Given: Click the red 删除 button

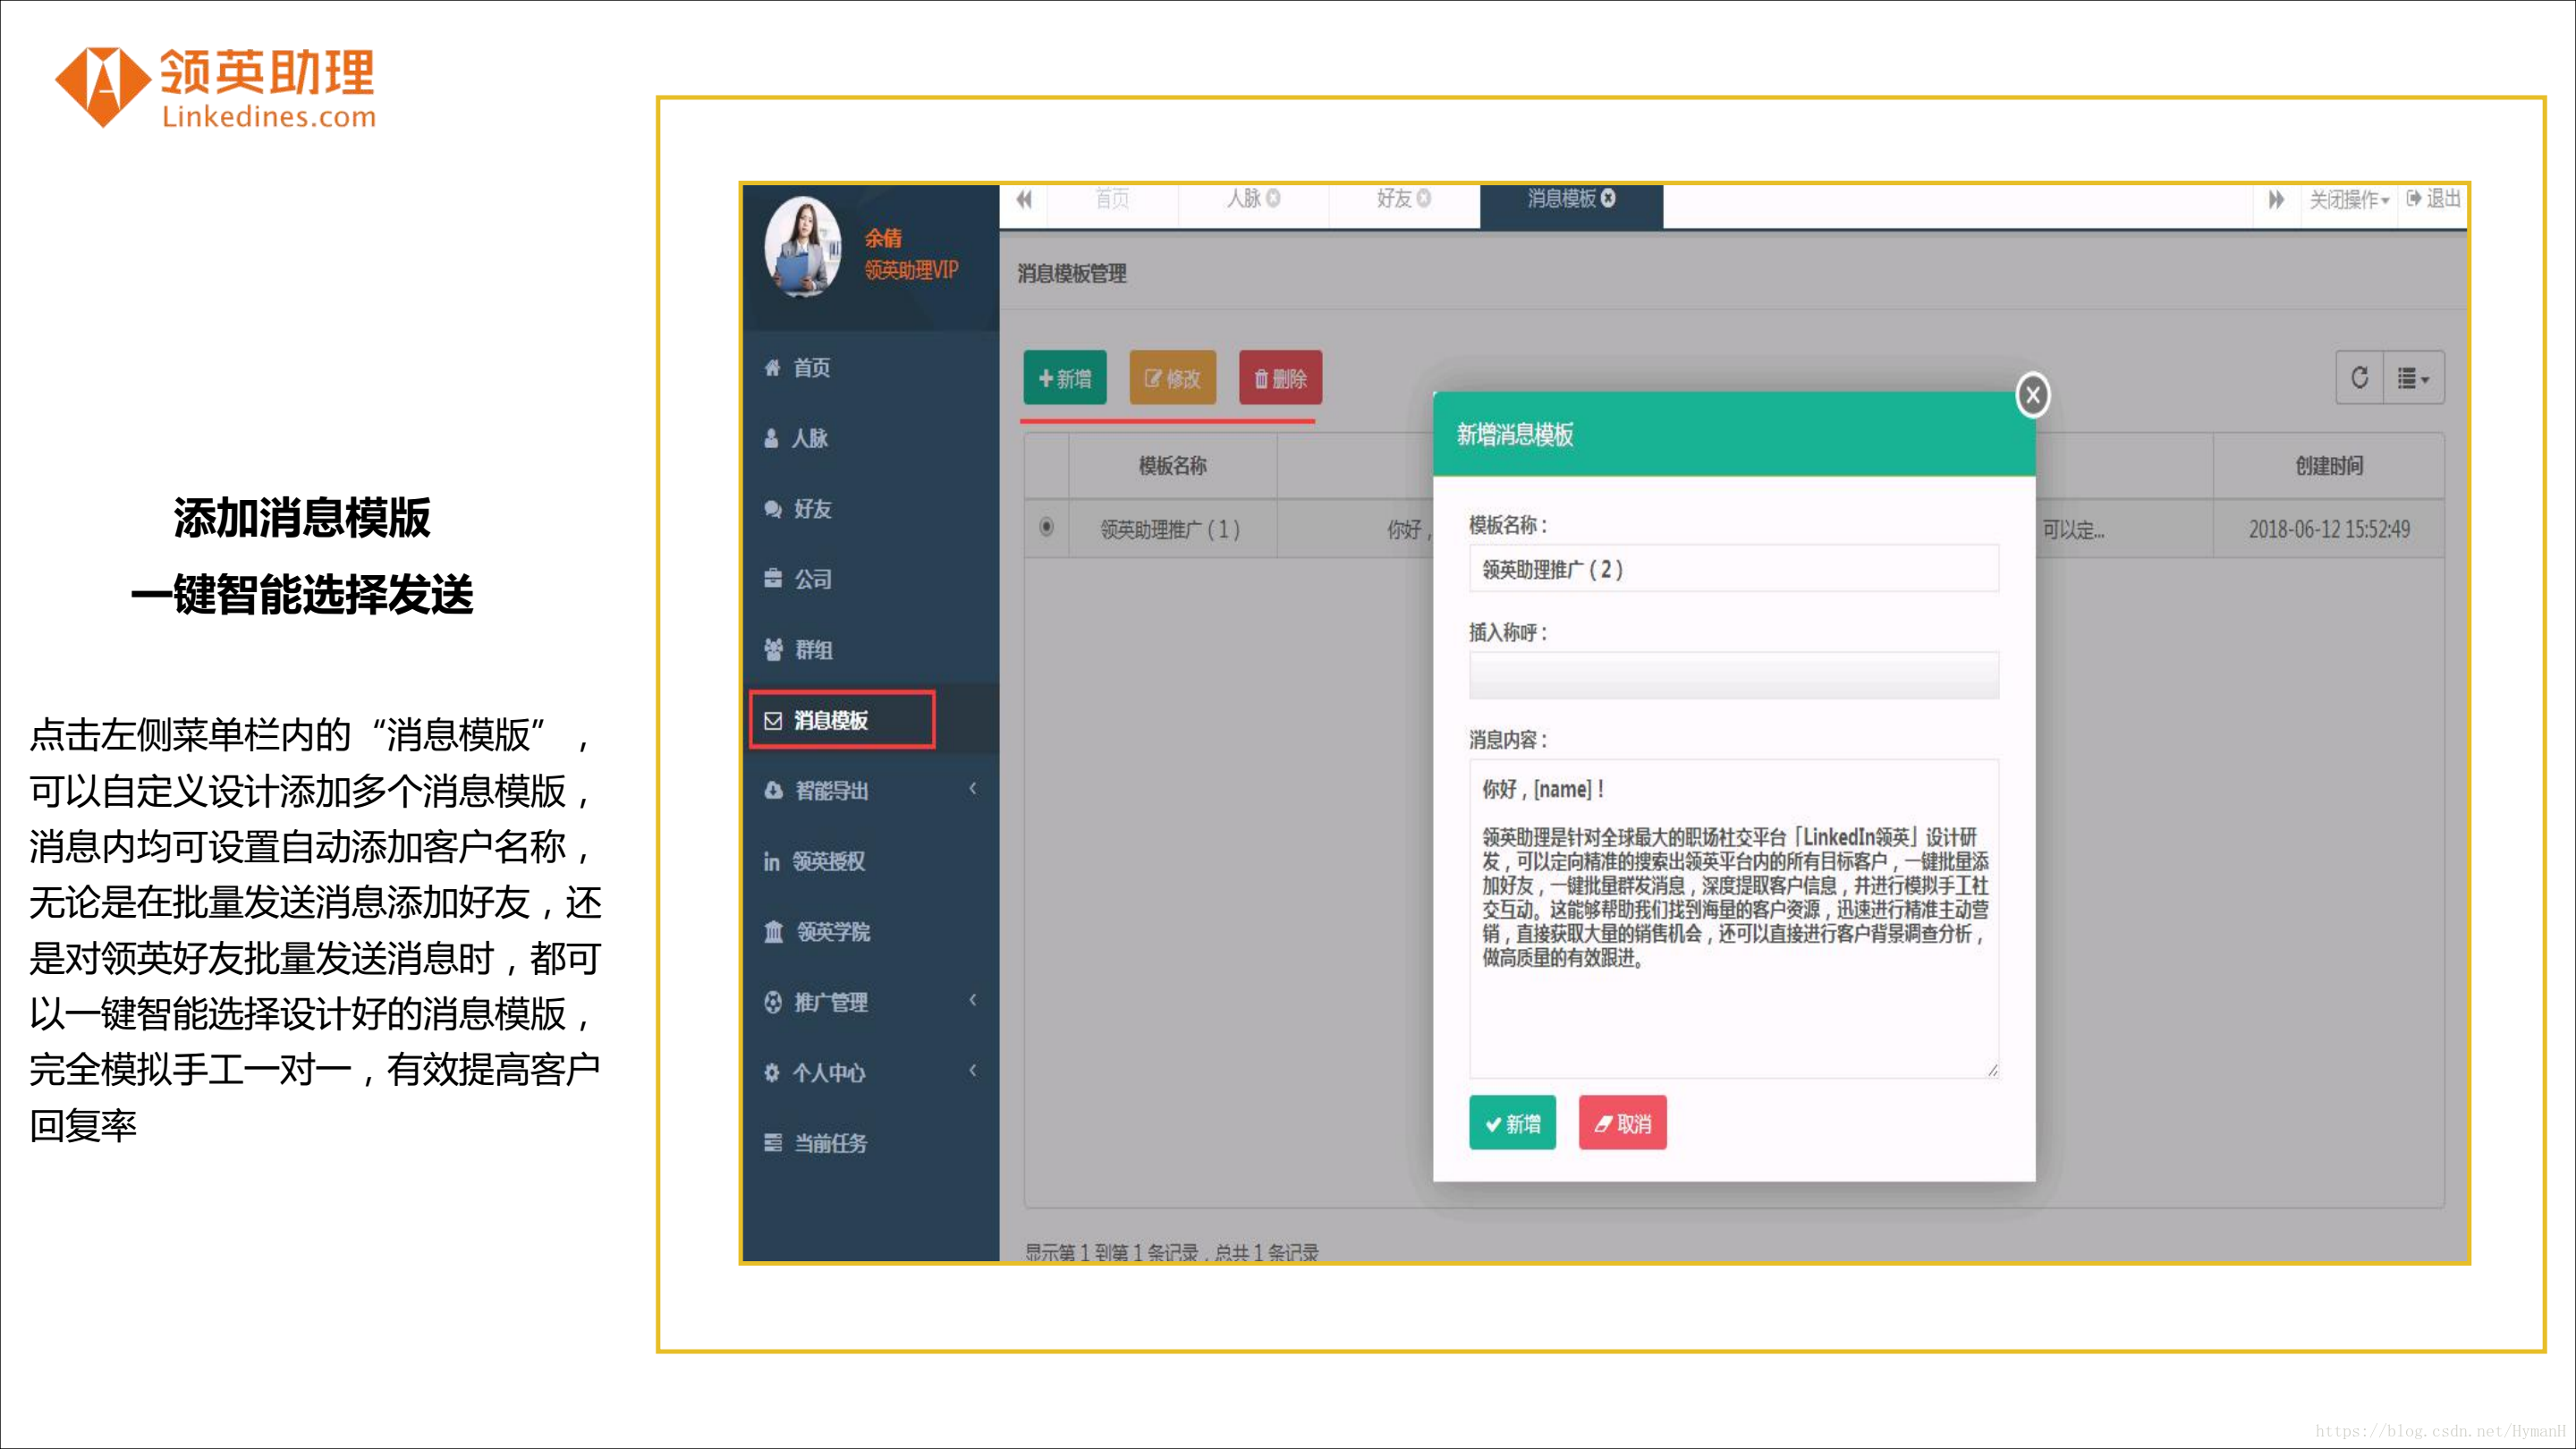Looking at the screenshot, I should [1281, 378].
